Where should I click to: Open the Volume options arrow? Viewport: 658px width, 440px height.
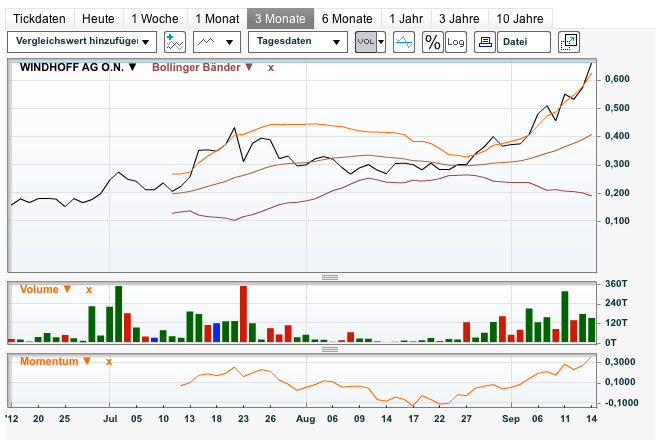67,289
